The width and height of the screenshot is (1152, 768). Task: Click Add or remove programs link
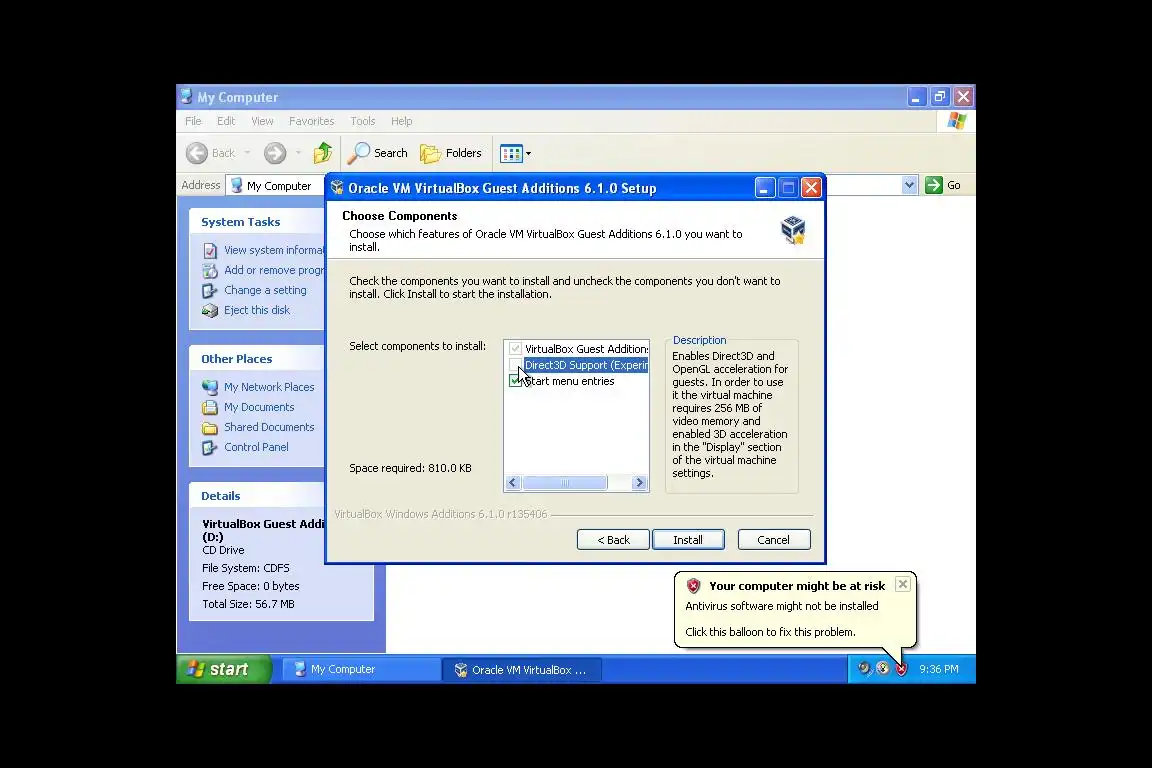[274, 270]
